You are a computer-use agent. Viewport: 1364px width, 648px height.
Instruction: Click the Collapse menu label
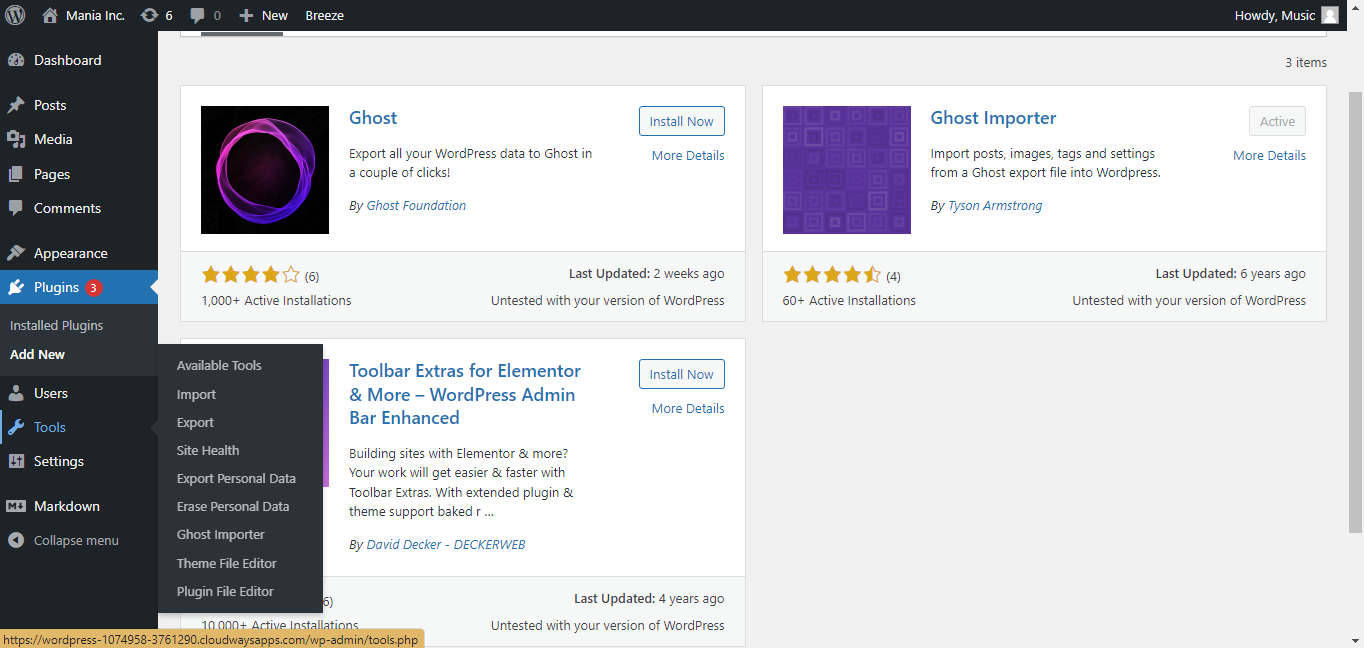pyautogui.click(x=76, y=540)
